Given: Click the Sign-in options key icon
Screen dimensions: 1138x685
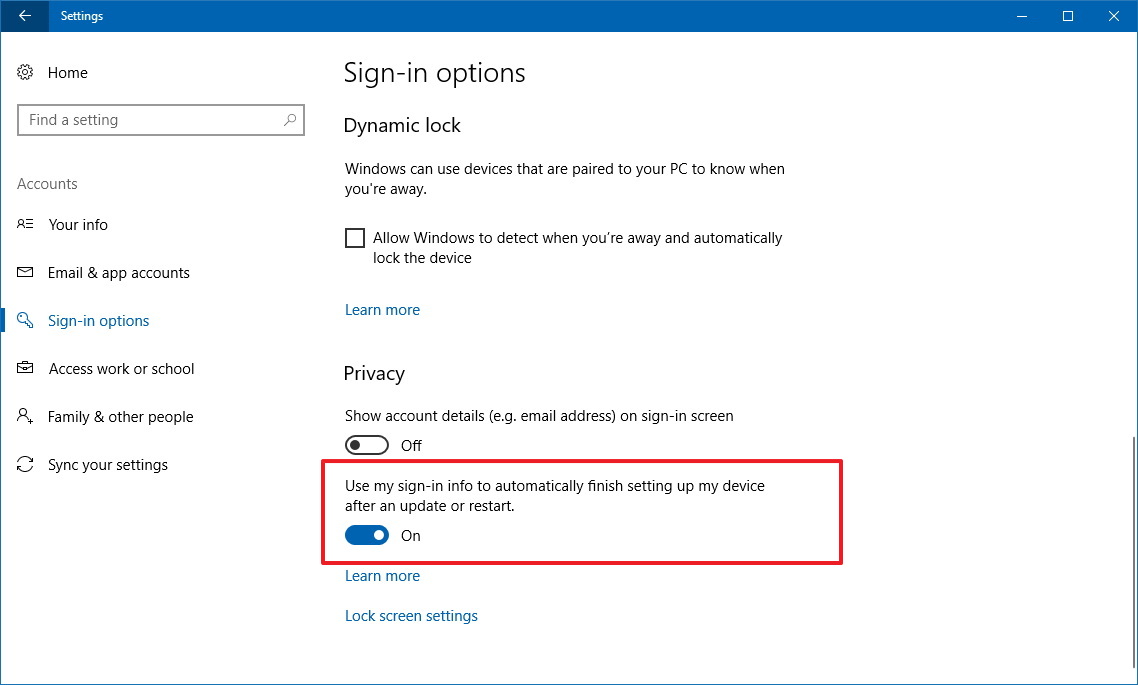Looking at the screenshot, I should click(x=25, y=320).
